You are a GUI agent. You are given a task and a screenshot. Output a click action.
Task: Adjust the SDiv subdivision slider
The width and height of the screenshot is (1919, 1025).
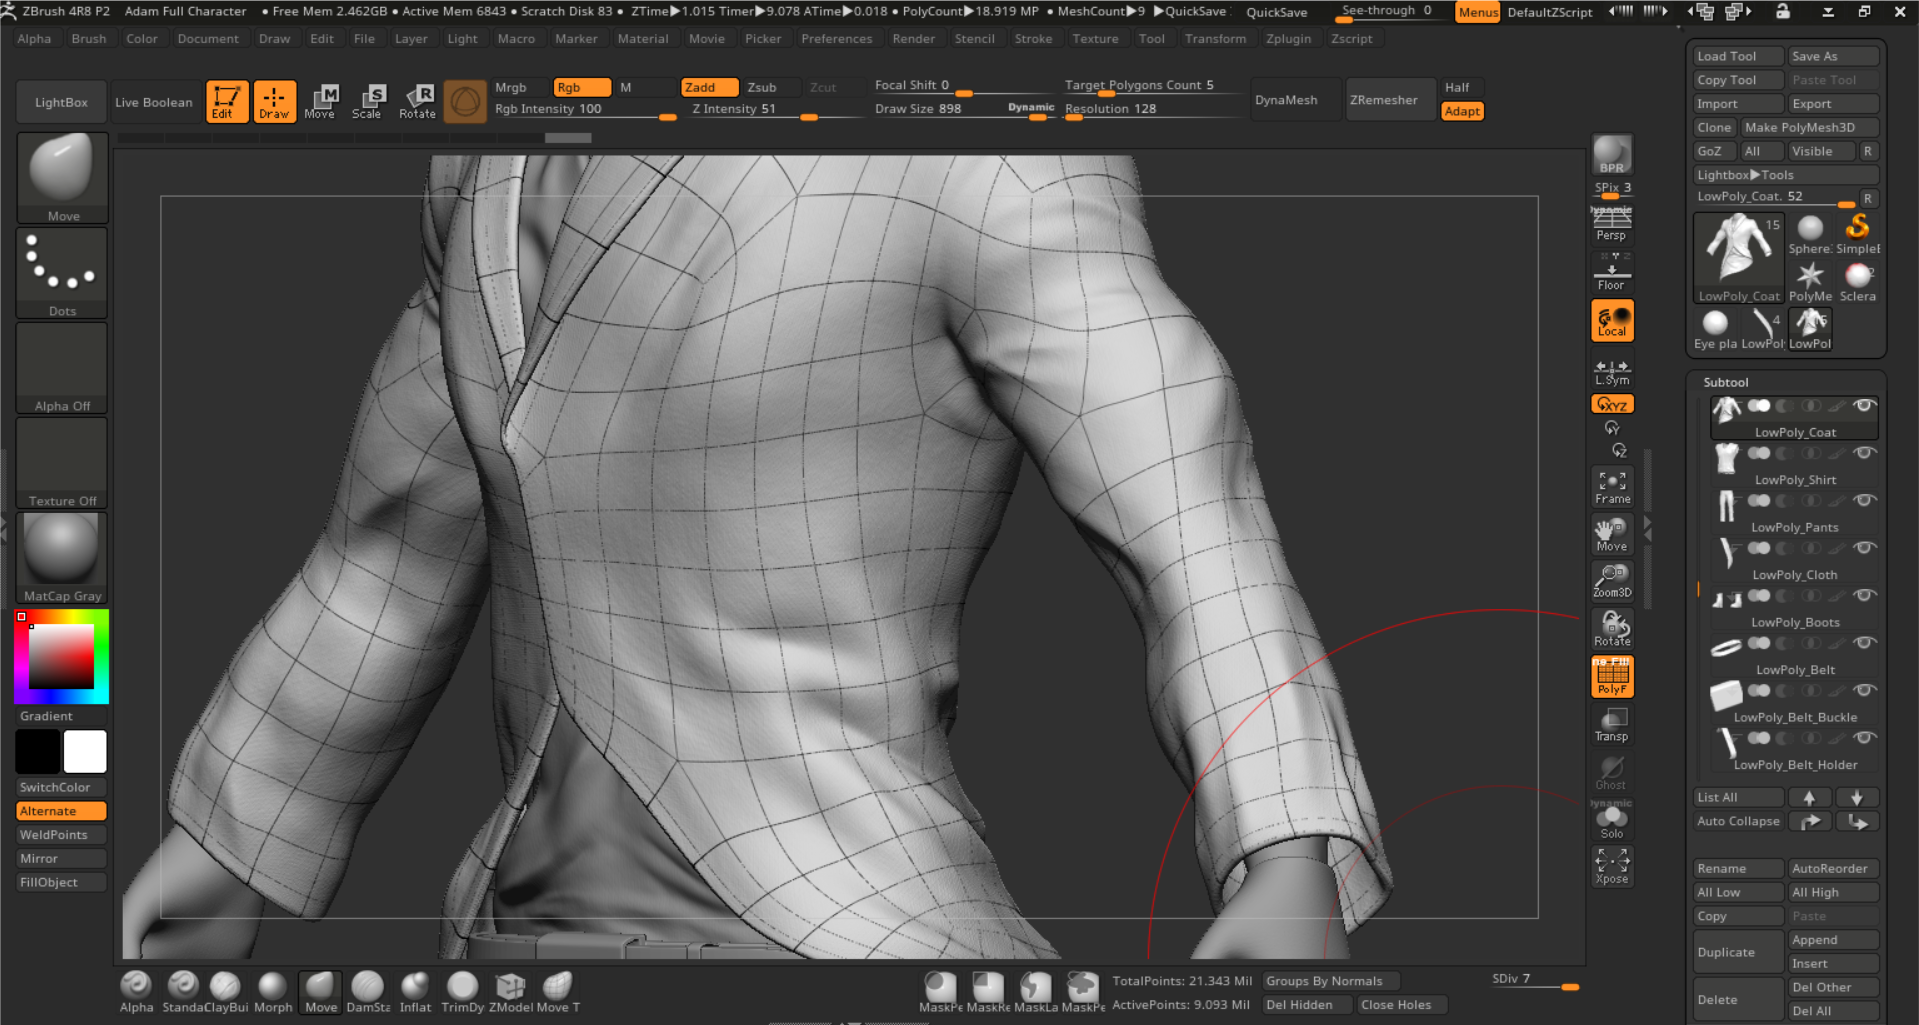coord(1535,981)
